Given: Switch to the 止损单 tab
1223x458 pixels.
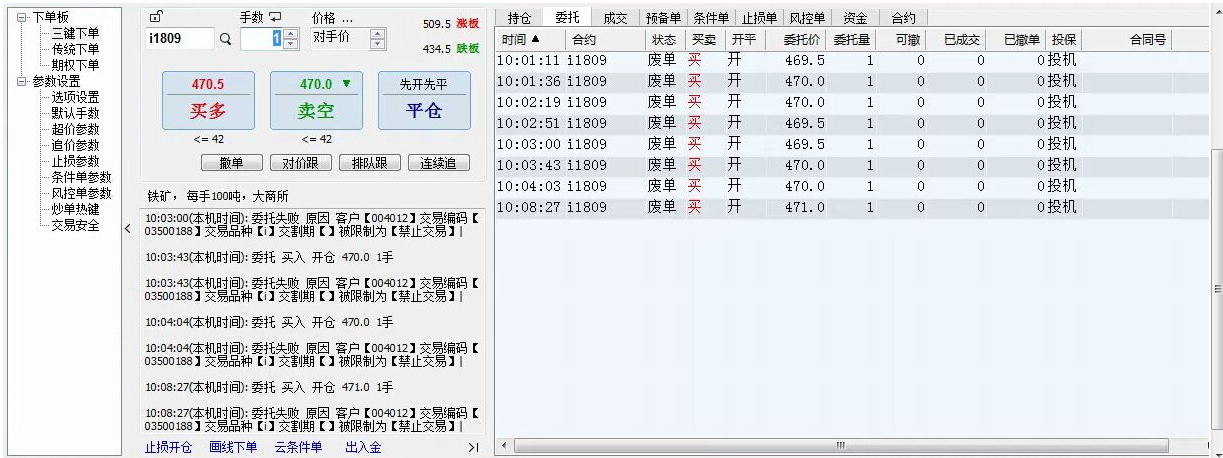Looking at the screenshot, I should (759, 18).
